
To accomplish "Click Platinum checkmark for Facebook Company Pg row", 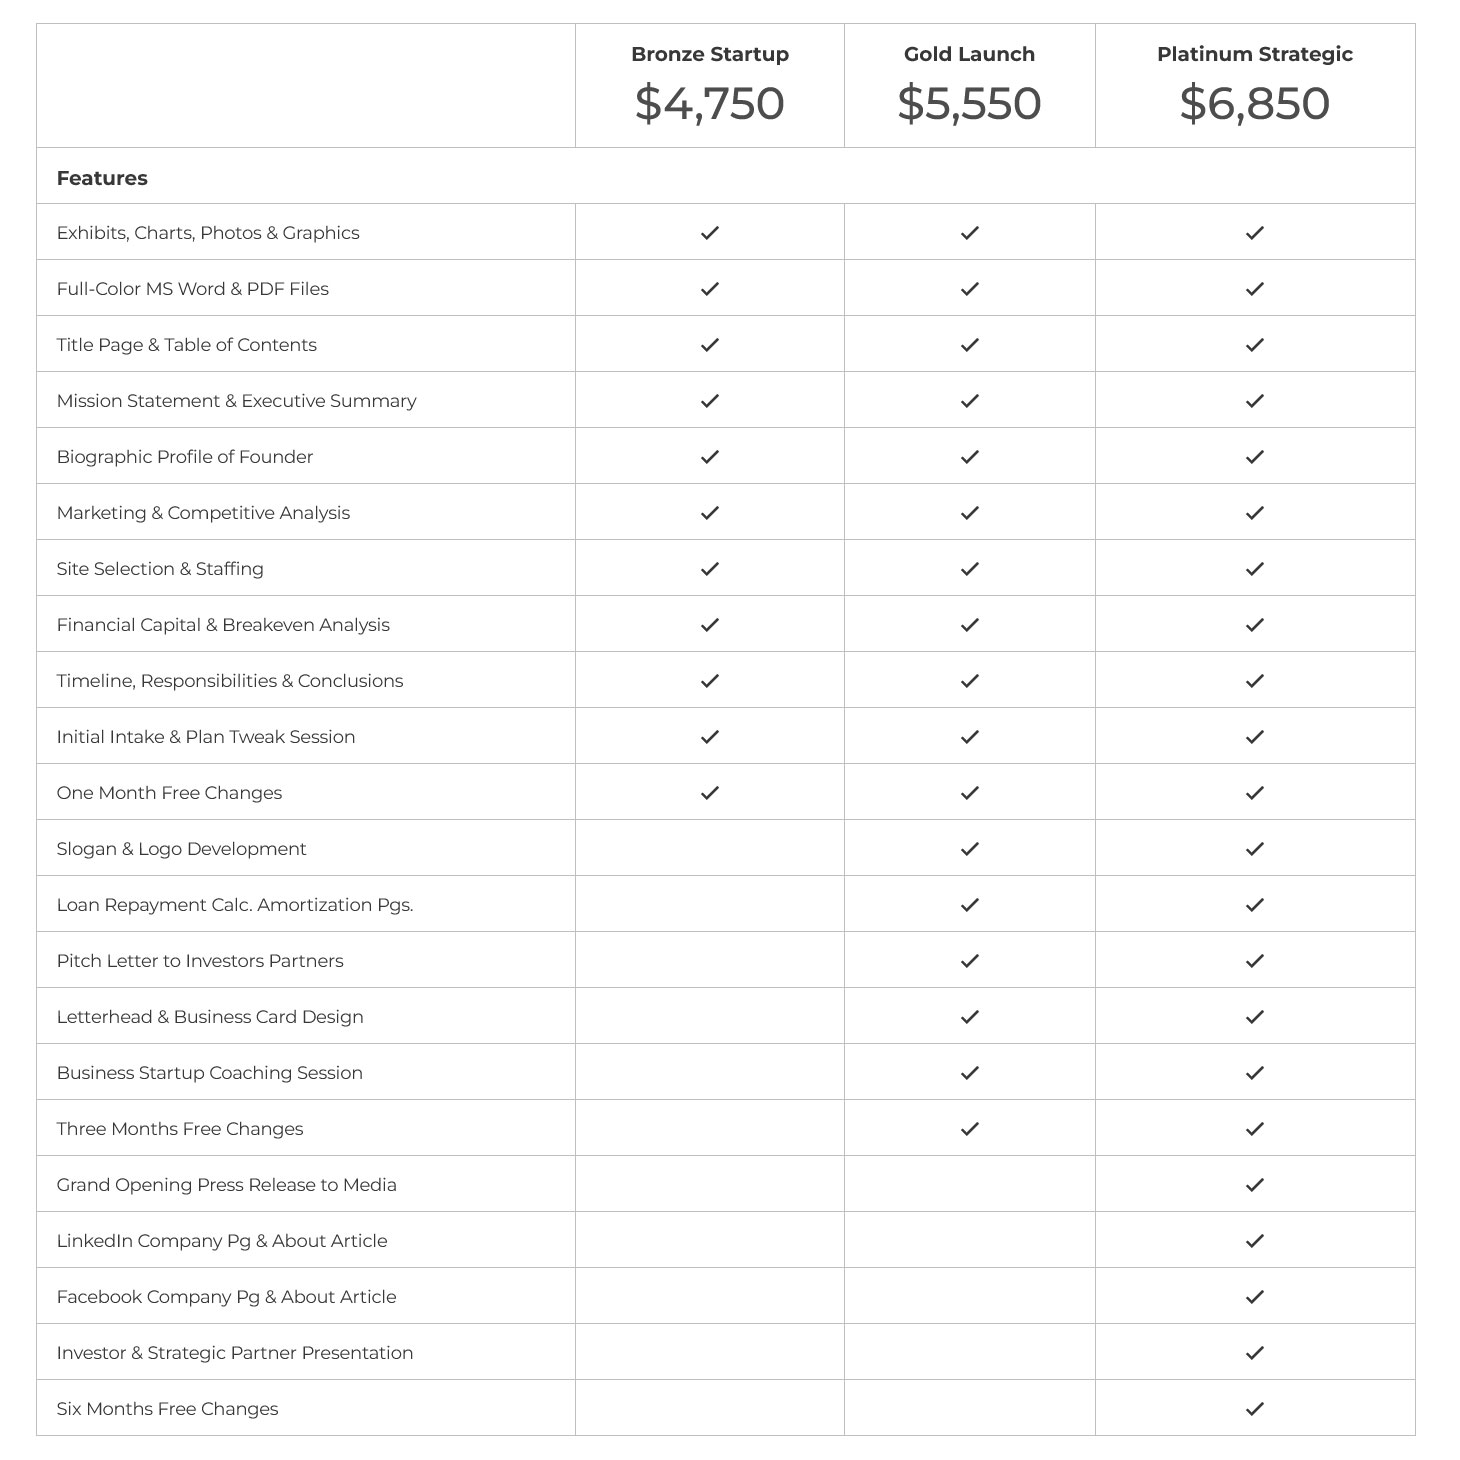I will pyautogui.click(x=1255, y=1297).
